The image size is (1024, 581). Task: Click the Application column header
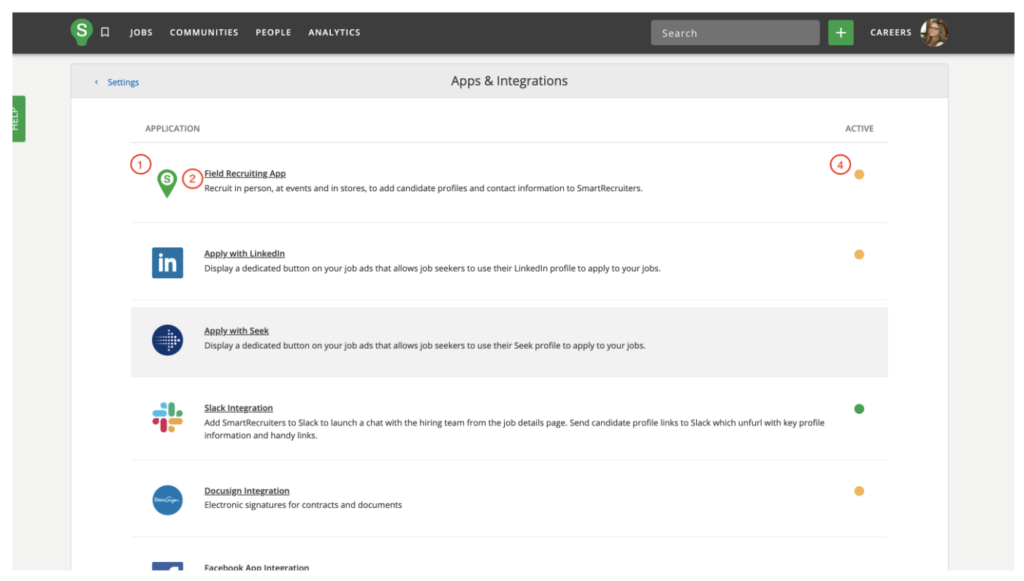point(172,129)
